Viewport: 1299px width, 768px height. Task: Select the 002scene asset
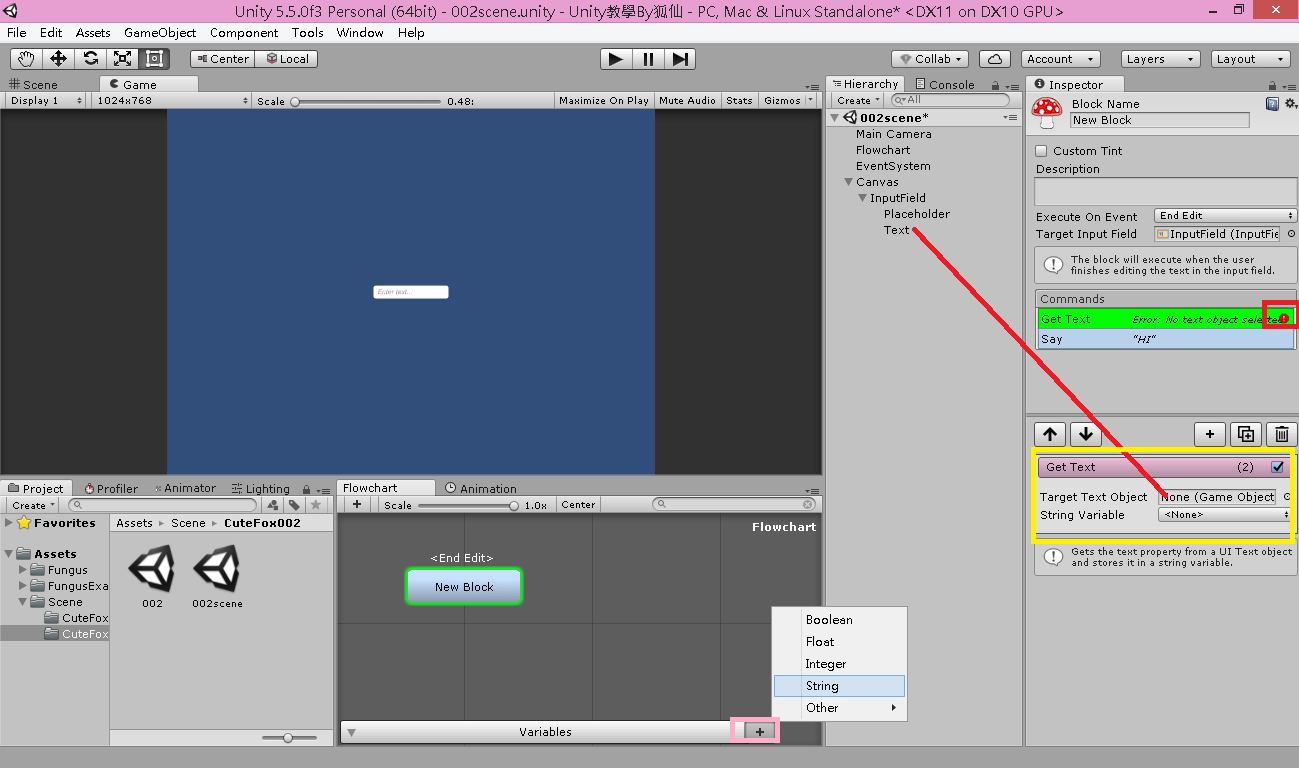217,577
